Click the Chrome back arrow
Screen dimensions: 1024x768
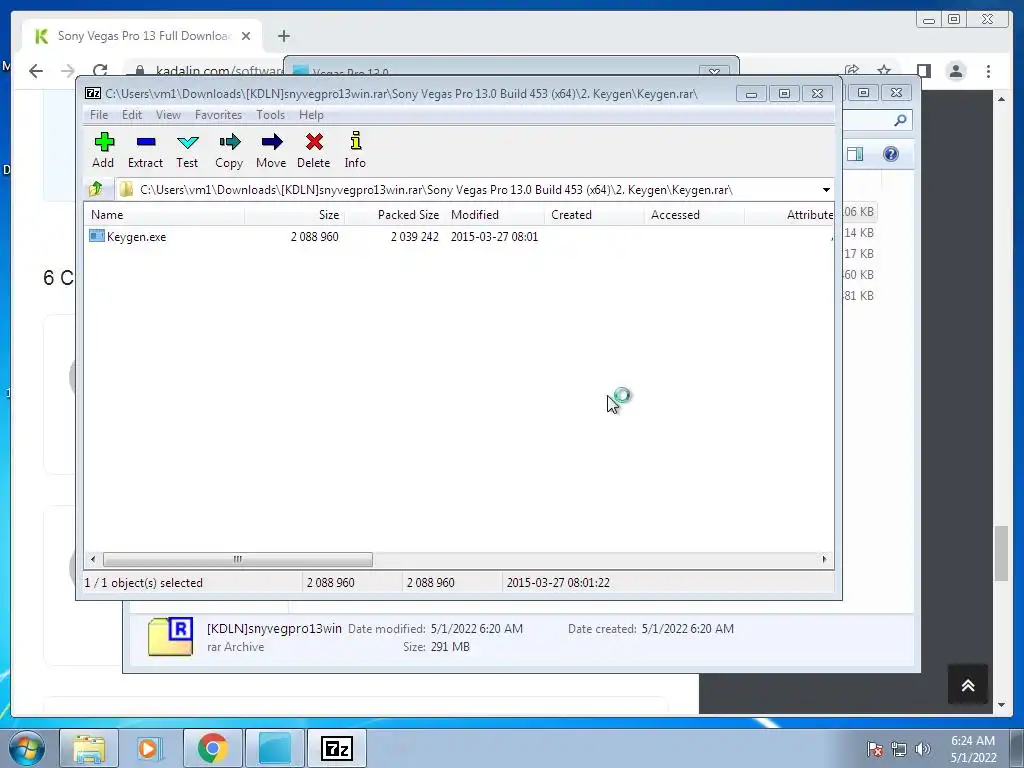pos(36,71)
